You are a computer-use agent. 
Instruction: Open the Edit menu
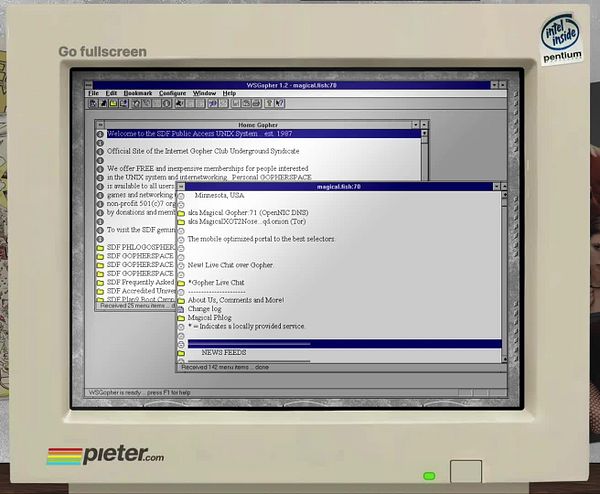coord(111,93)
